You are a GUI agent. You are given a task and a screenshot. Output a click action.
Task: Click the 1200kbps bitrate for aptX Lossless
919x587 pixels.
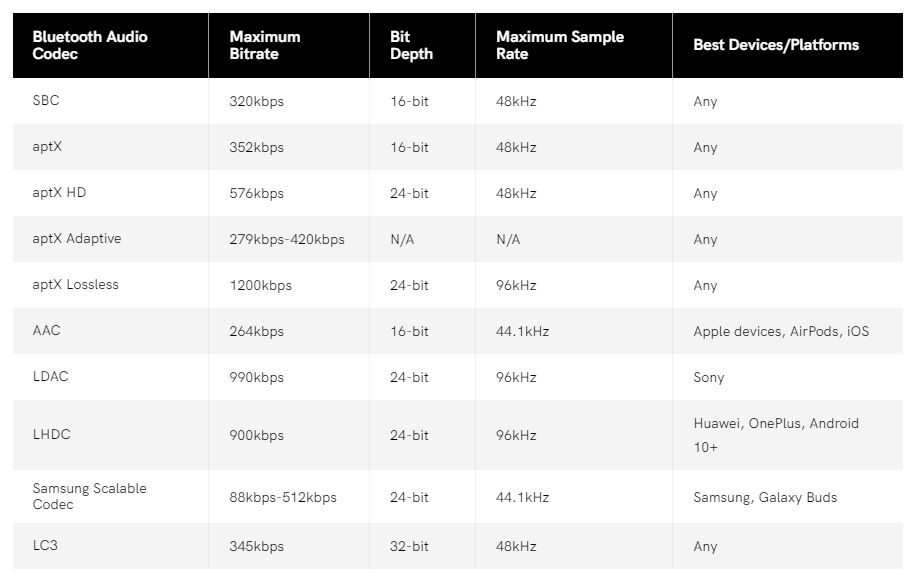point(260,285)
